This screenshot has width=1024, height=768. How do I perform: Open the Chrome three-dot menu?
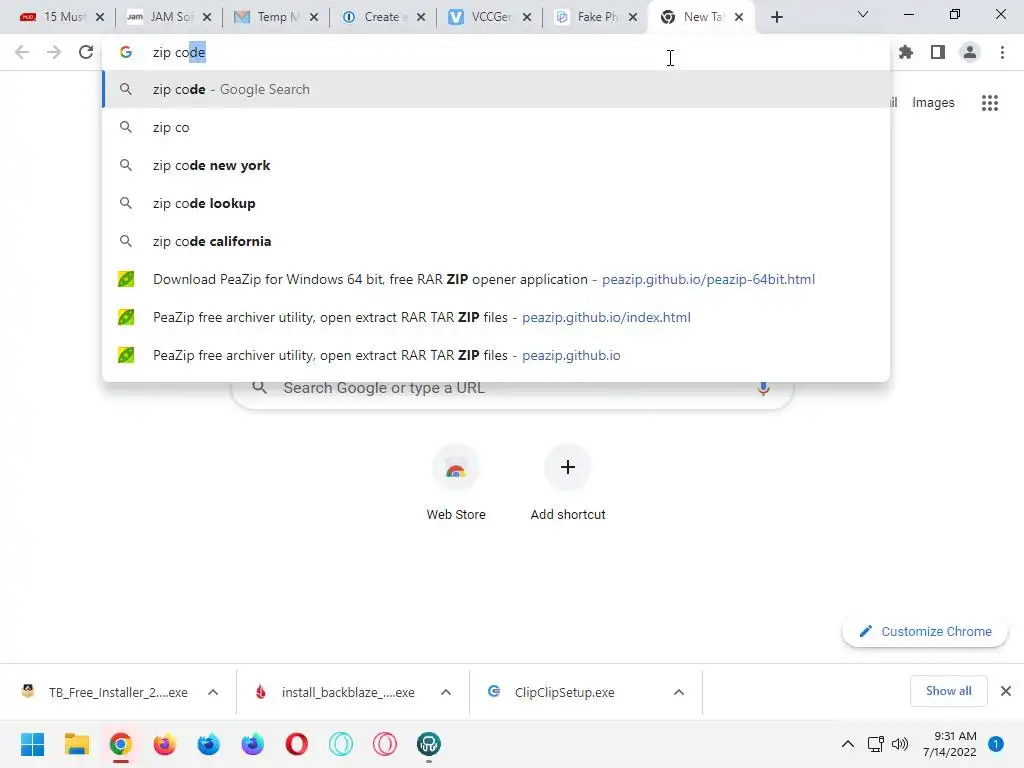point(1002,52)
